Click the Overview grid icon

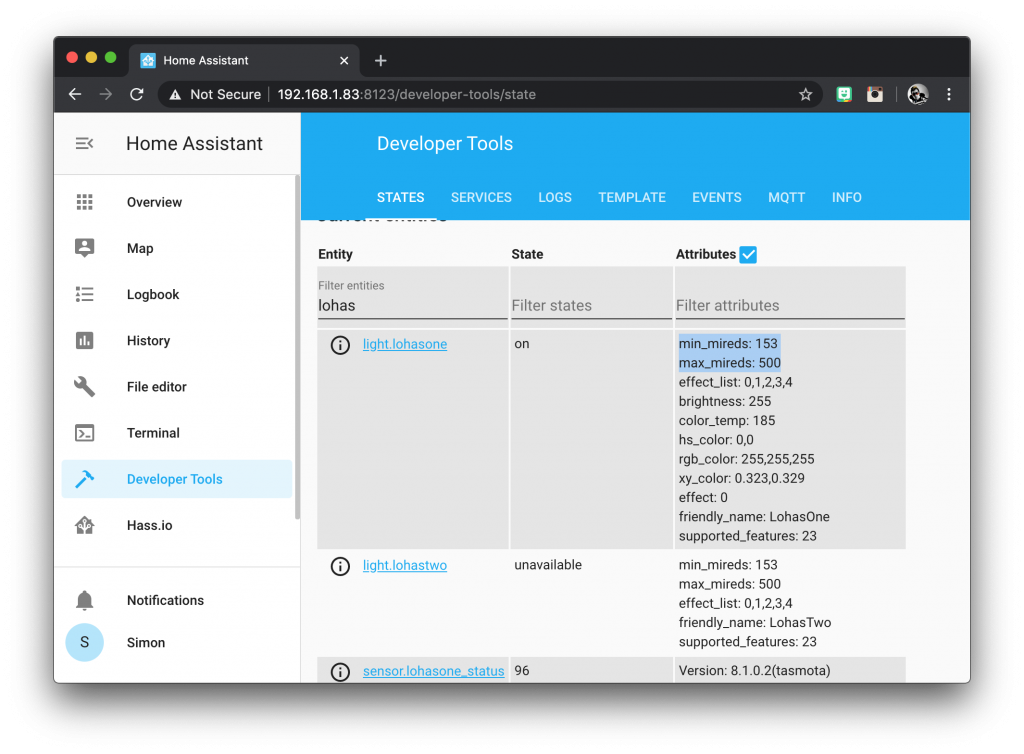tap(84, 202)
